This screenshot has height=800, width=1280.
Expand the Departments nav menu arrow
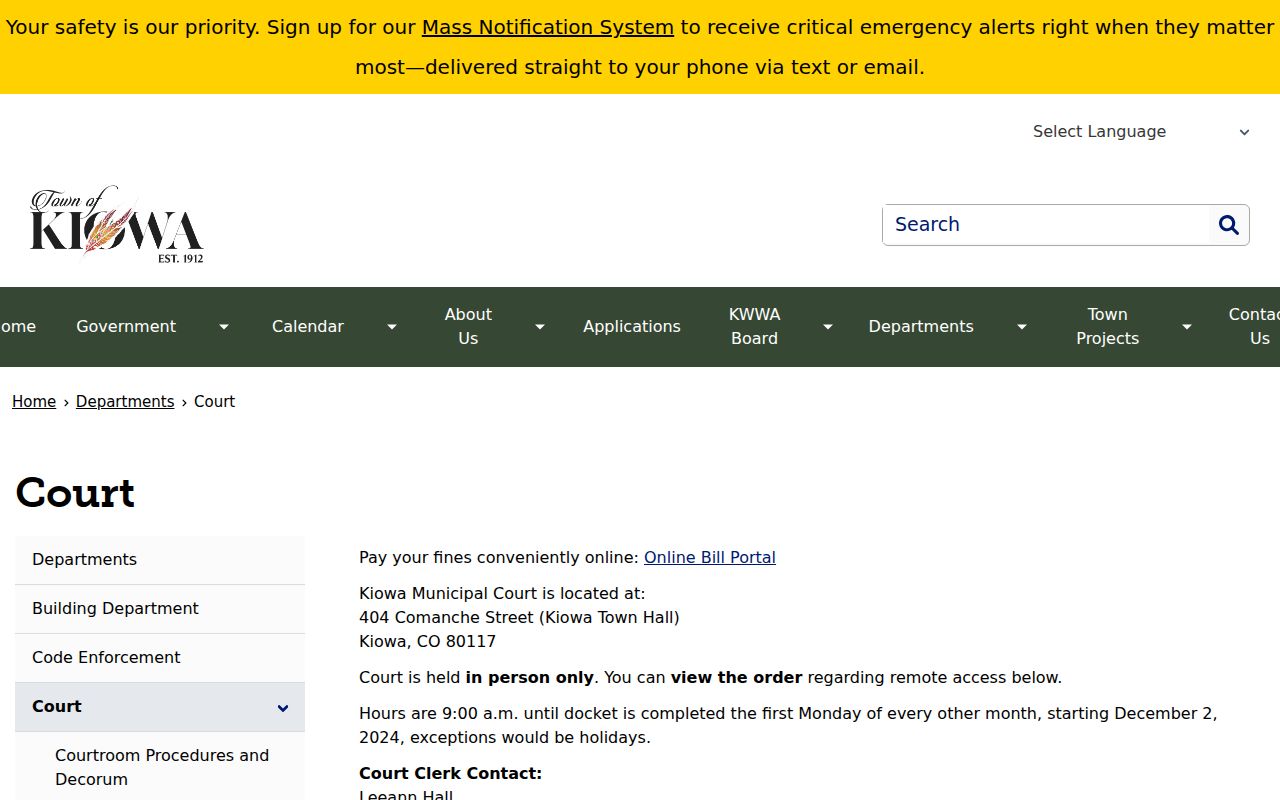tap(1022, 327)
